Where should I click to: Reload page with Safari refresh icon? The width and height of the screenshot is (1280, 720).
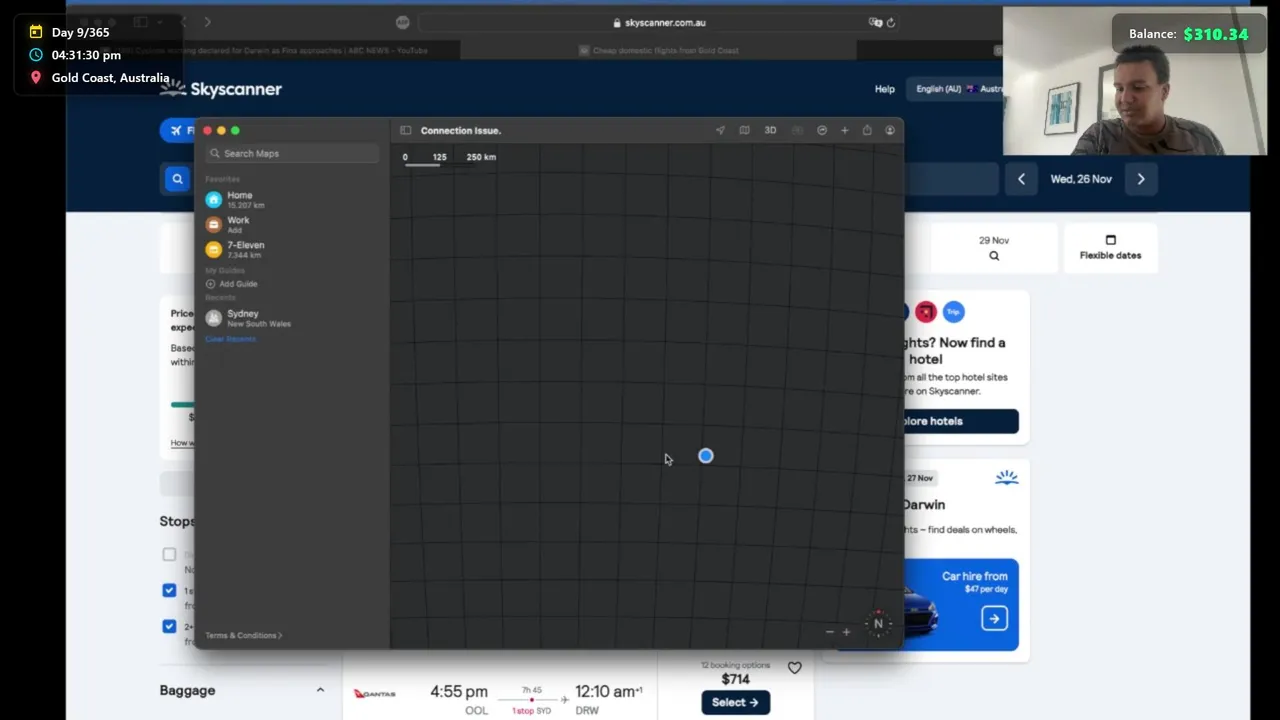(x=890, y=22)
